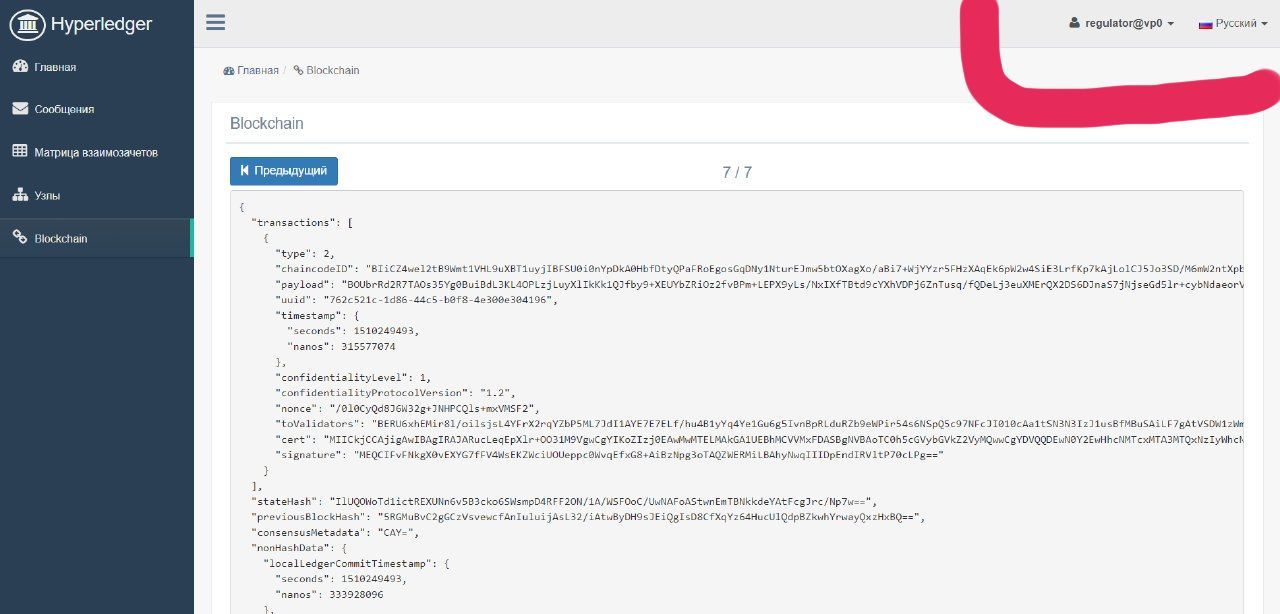Go to previous block with Предыдущий button
1280x614 pixels.
[x=284, y=171]
